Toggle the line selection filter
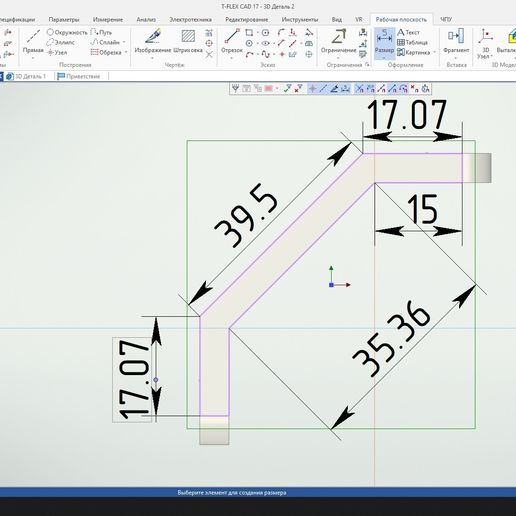The height and width of the screenshot is (516, 516). [323, 89]
